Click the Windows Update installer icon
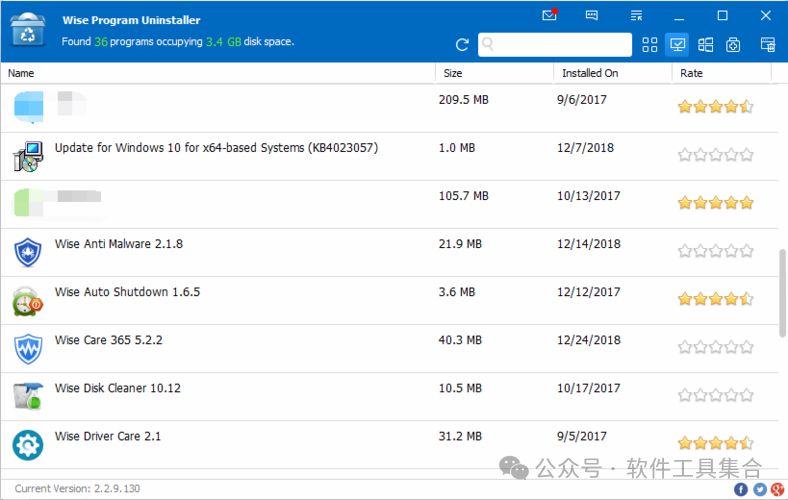 pos(28,157)
